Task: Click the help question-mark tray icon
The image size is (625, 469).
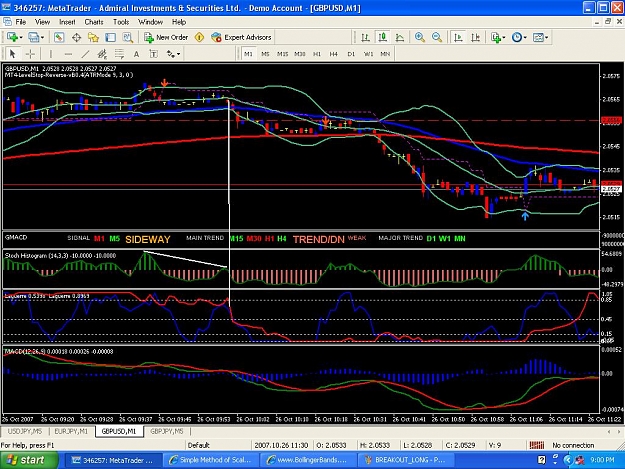Action: (x=541, y=460)
